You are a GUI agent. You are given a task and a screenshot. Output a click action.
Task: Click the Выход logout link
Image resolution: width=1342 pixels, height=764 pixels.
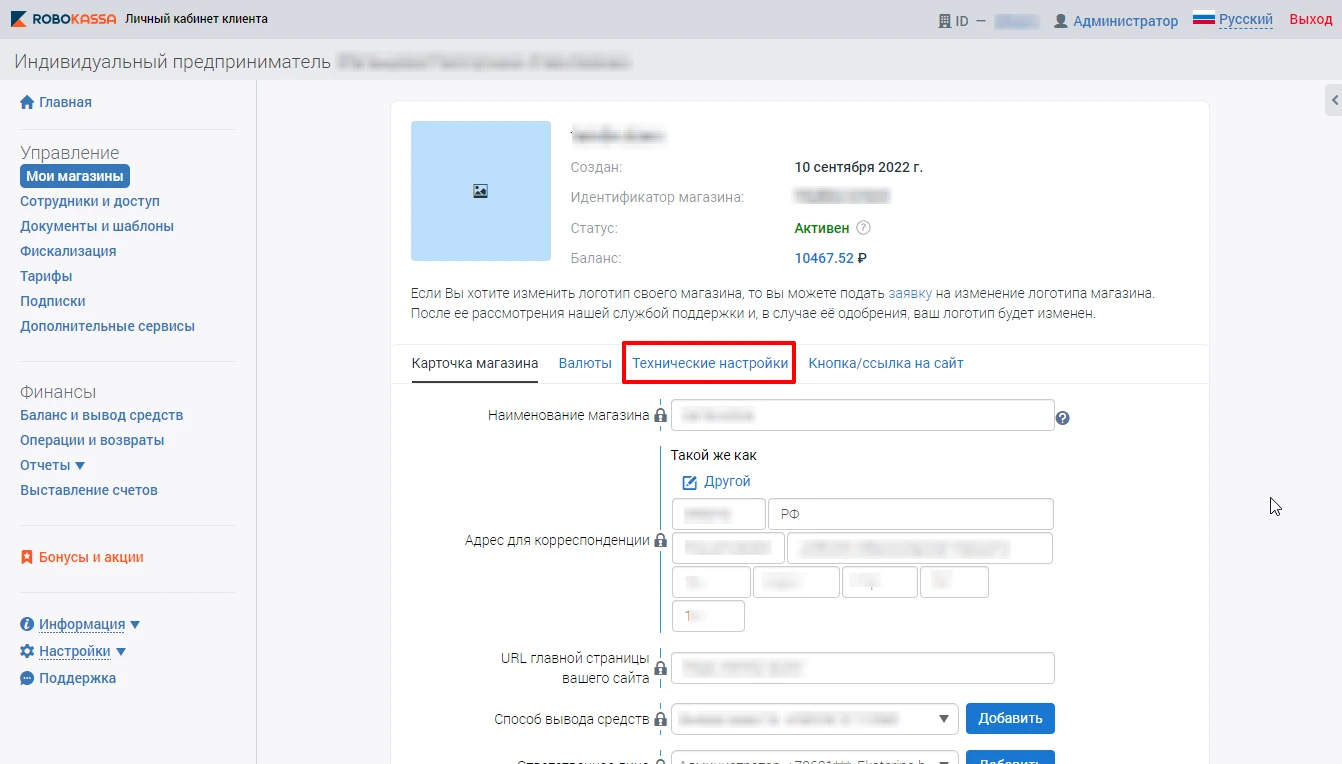[1310, 19]
